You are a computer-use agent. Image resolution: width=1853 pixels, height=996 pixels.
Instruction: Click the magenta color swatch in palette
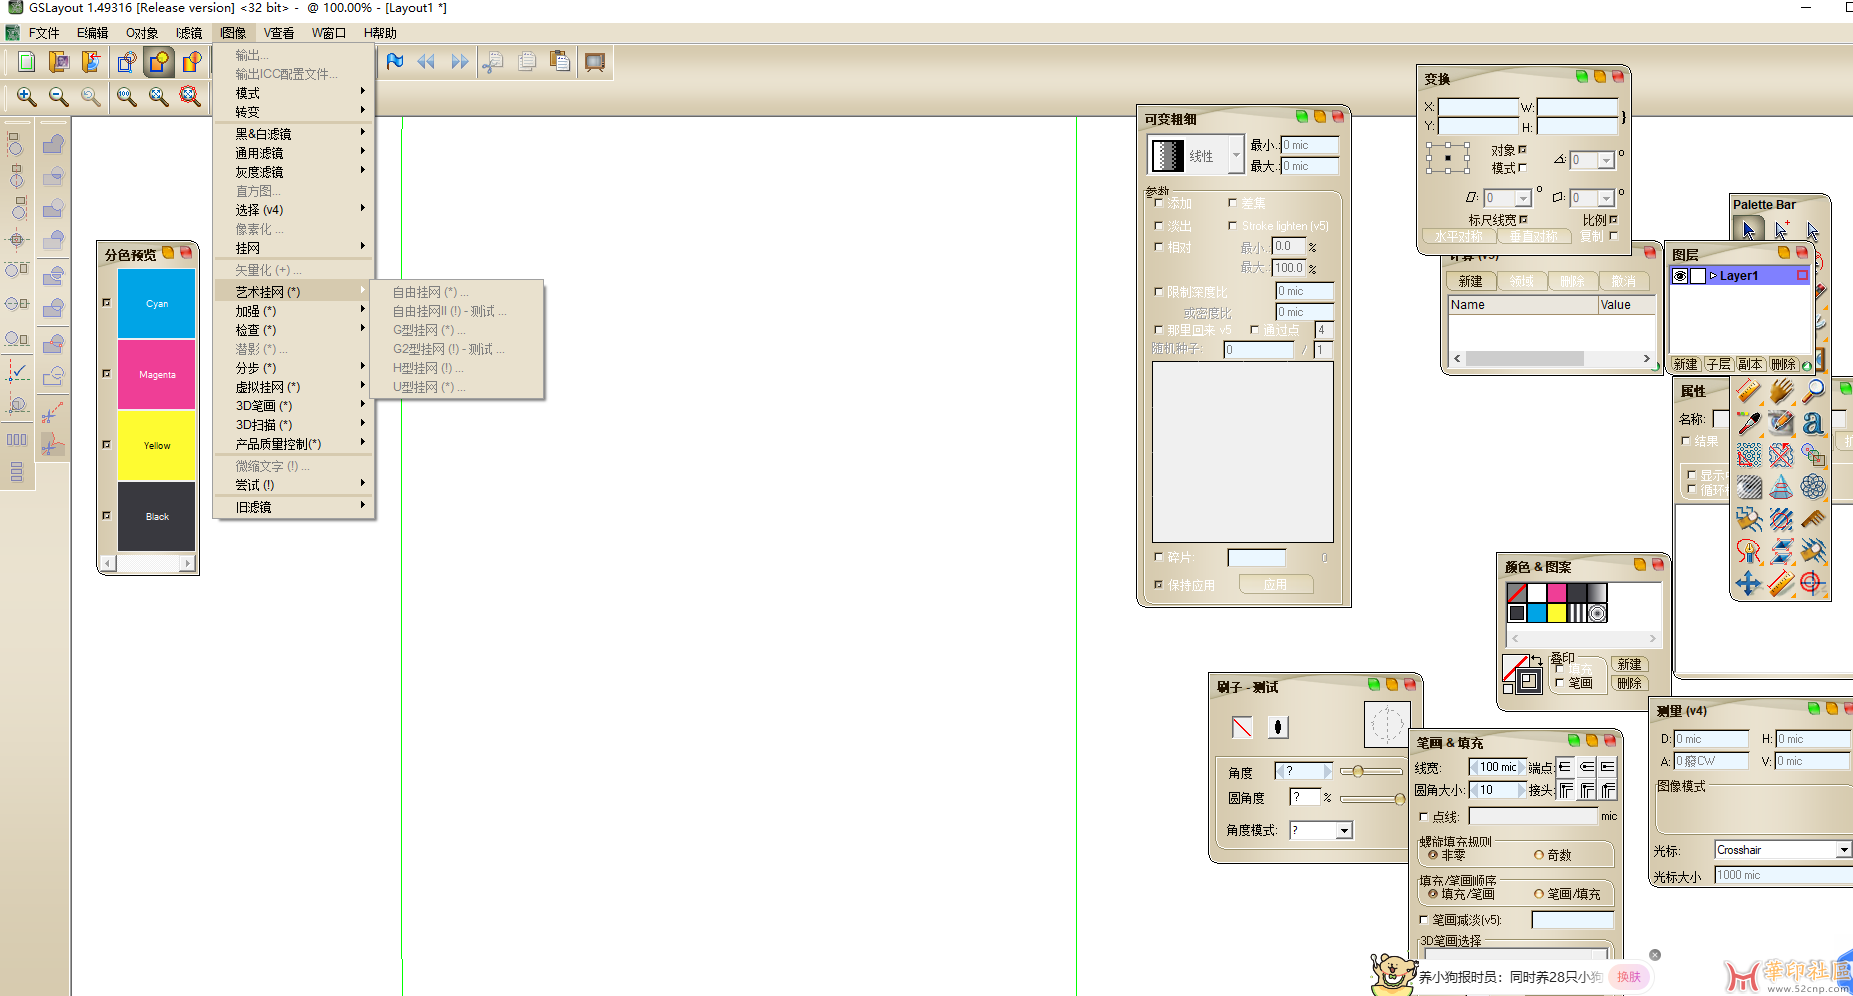coord(1557,593)
